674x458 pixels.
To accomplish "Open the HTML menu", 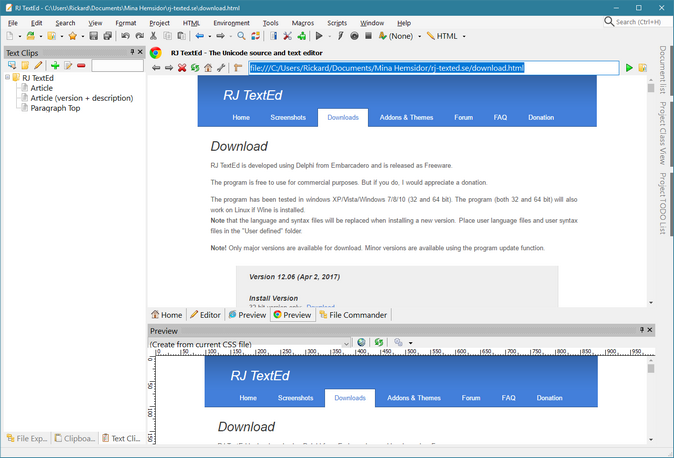I will pos(191,23).
